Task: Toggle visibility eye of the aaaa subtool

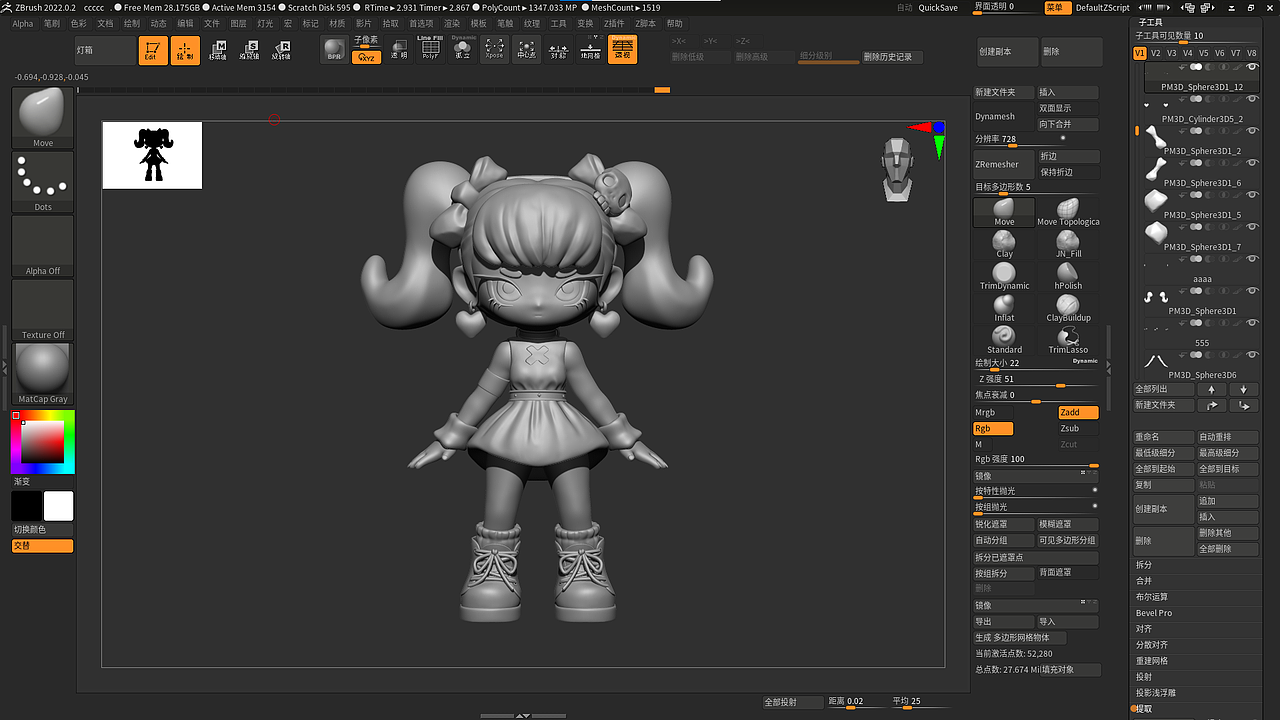Action: 1252,259
